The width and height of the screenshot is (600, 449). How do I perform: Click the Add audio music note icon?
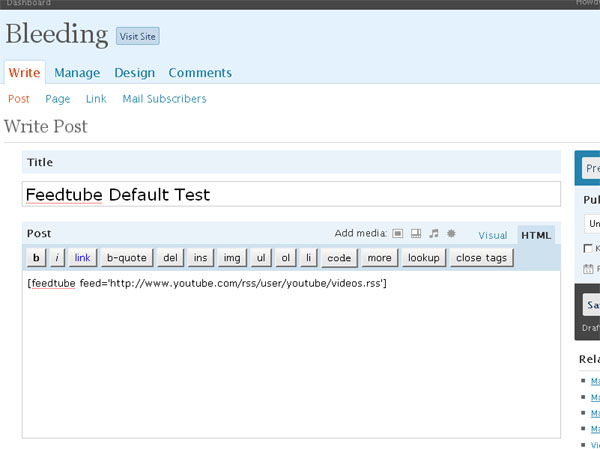(434, 233)
